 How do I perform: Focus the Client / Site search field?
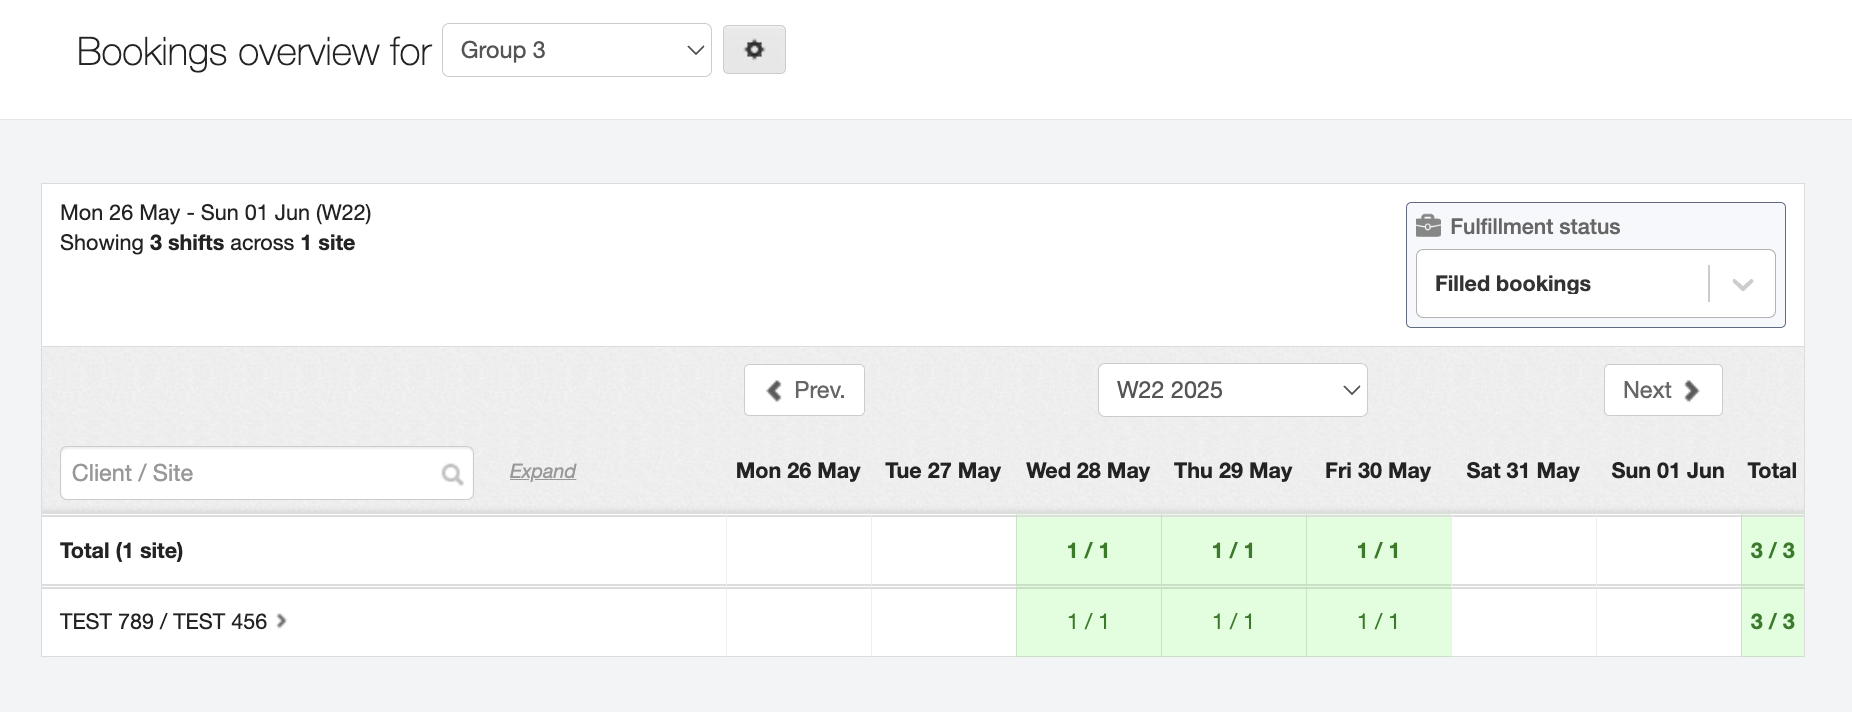[250, 473]
